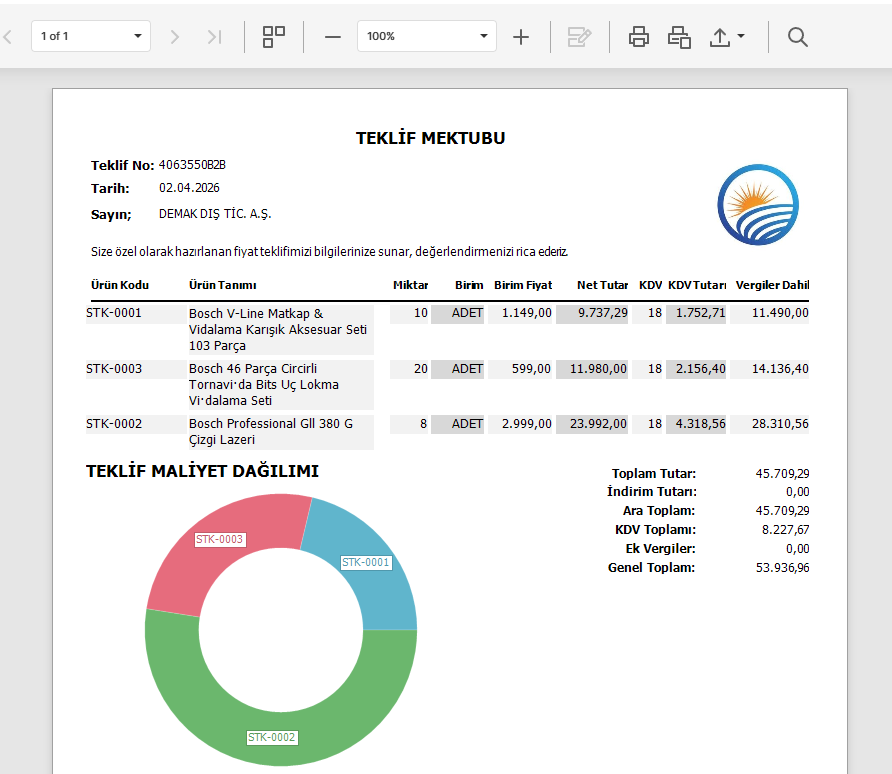Jump to the last page
This screenshot has height=774, width=892.
[x=214, y=37]
